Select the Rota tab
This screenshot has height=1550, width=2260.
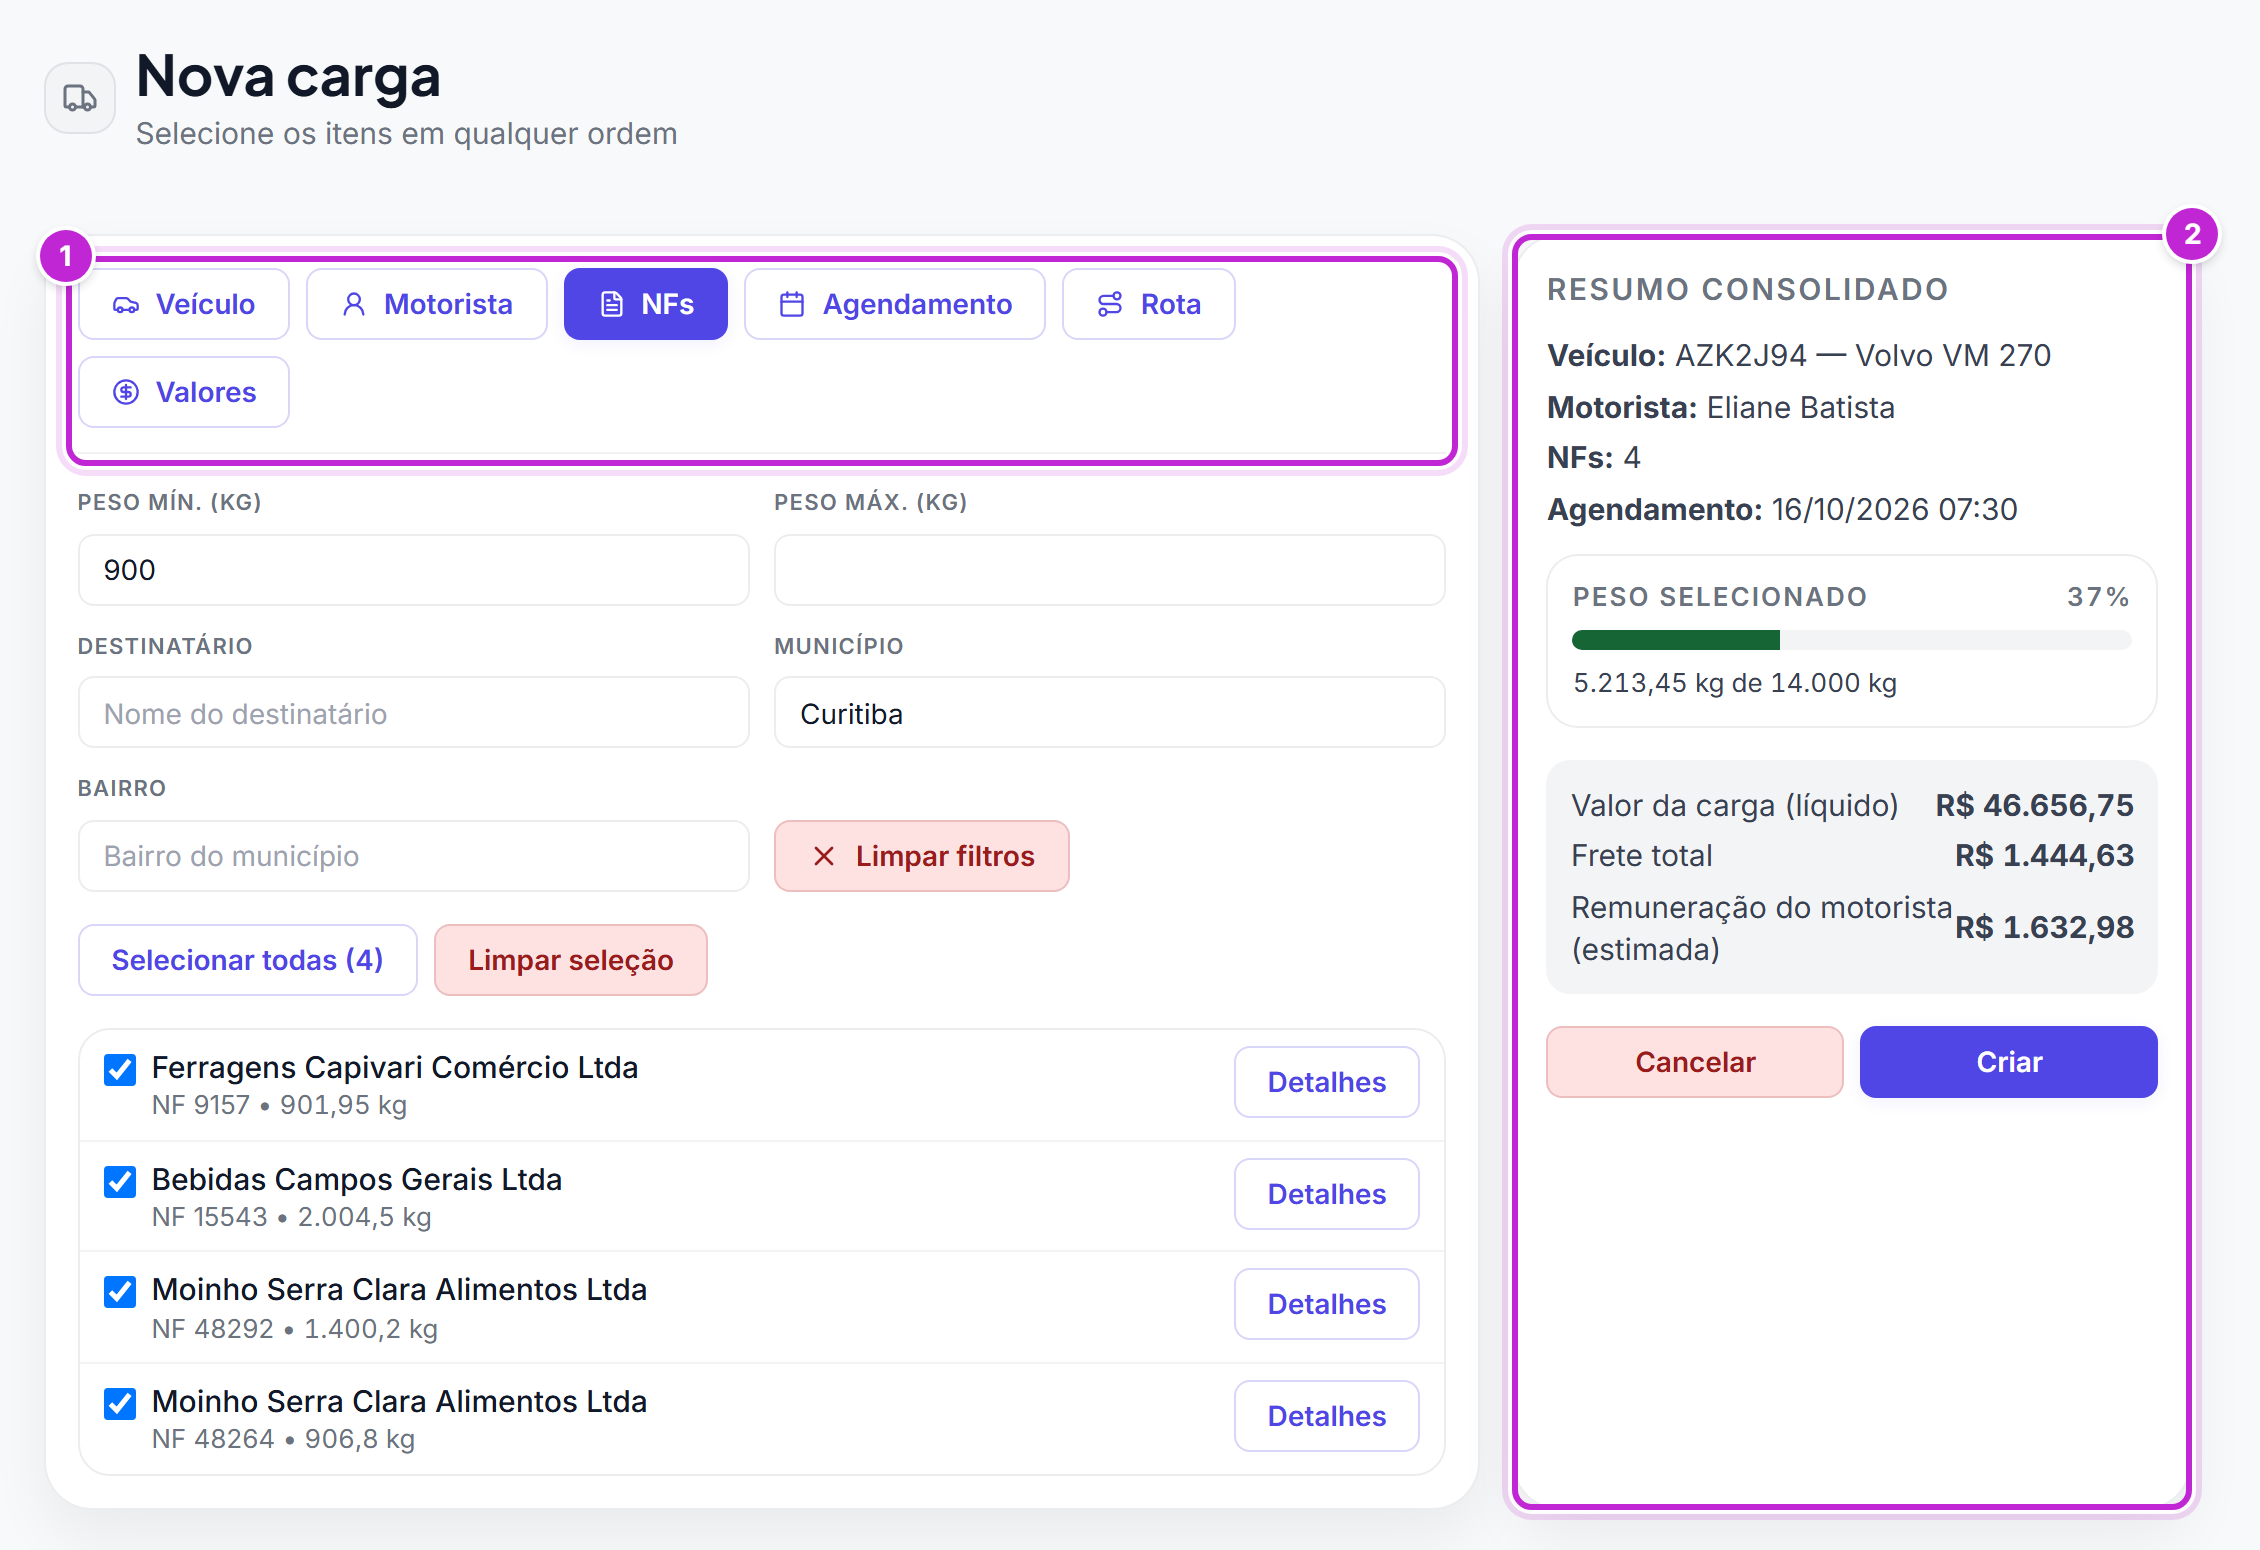1149,304
